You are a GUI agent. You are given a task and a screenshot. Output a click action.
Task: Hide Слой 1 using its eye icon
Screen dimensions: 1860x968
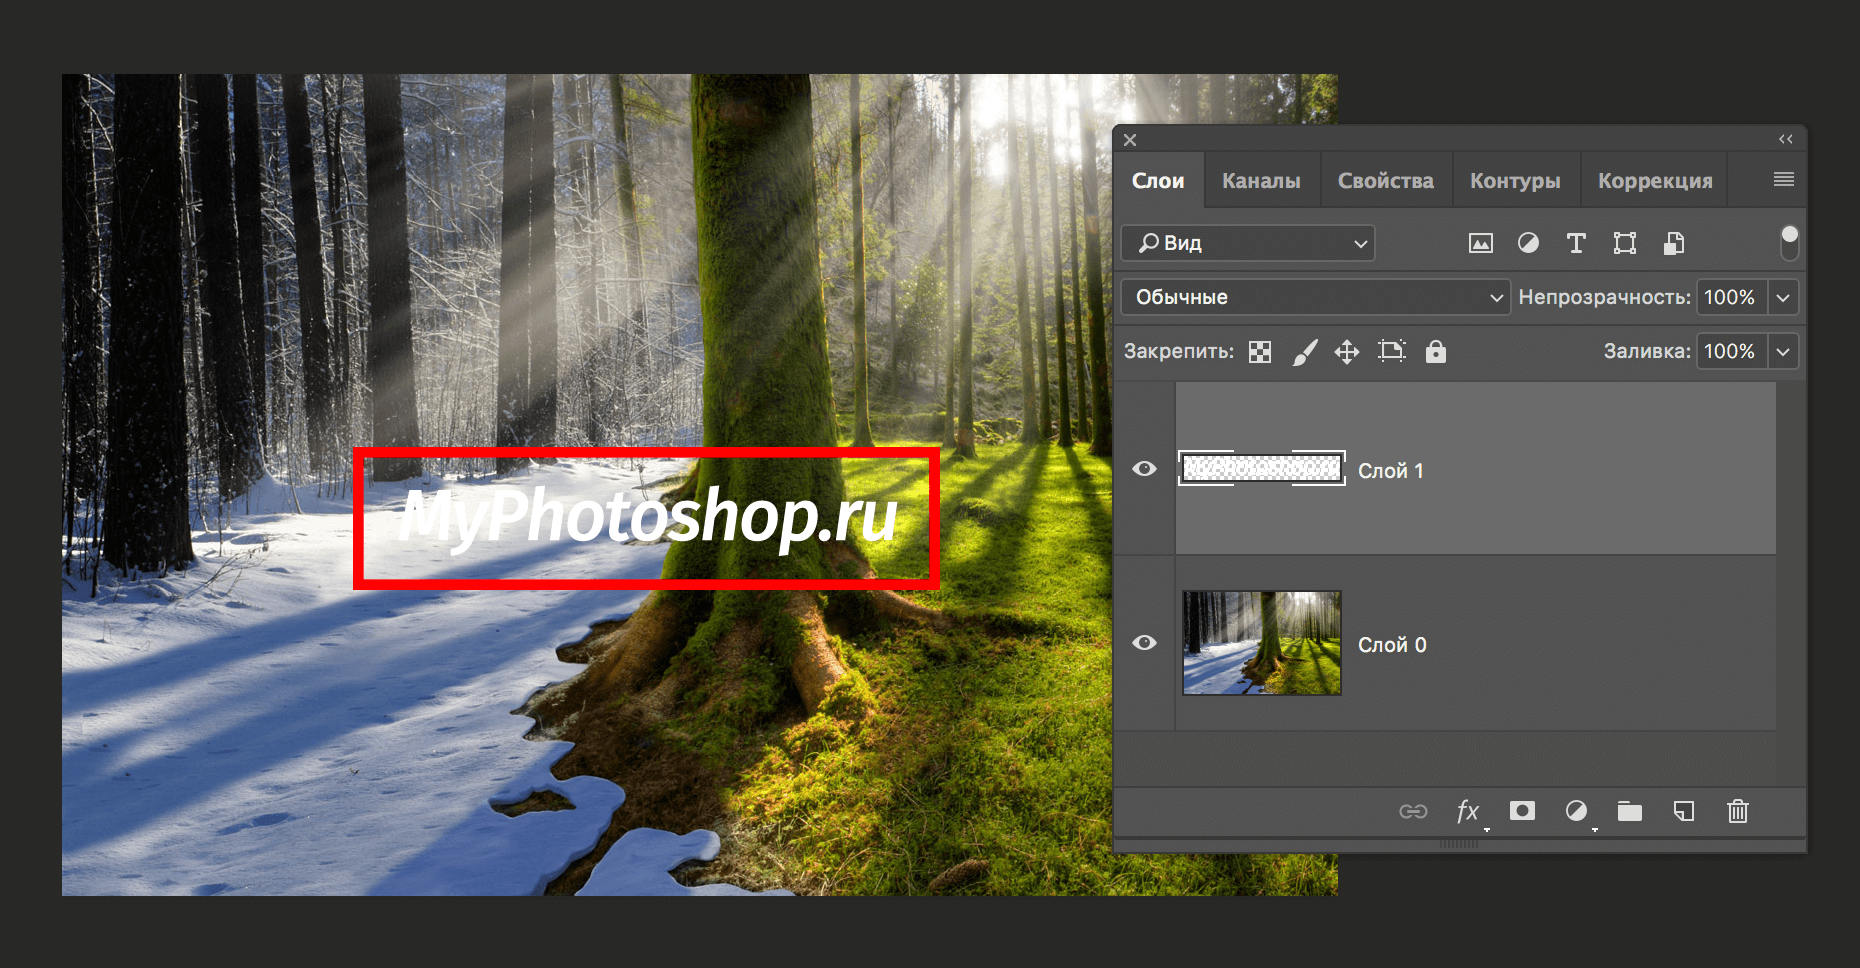[x=1145, y=469]
